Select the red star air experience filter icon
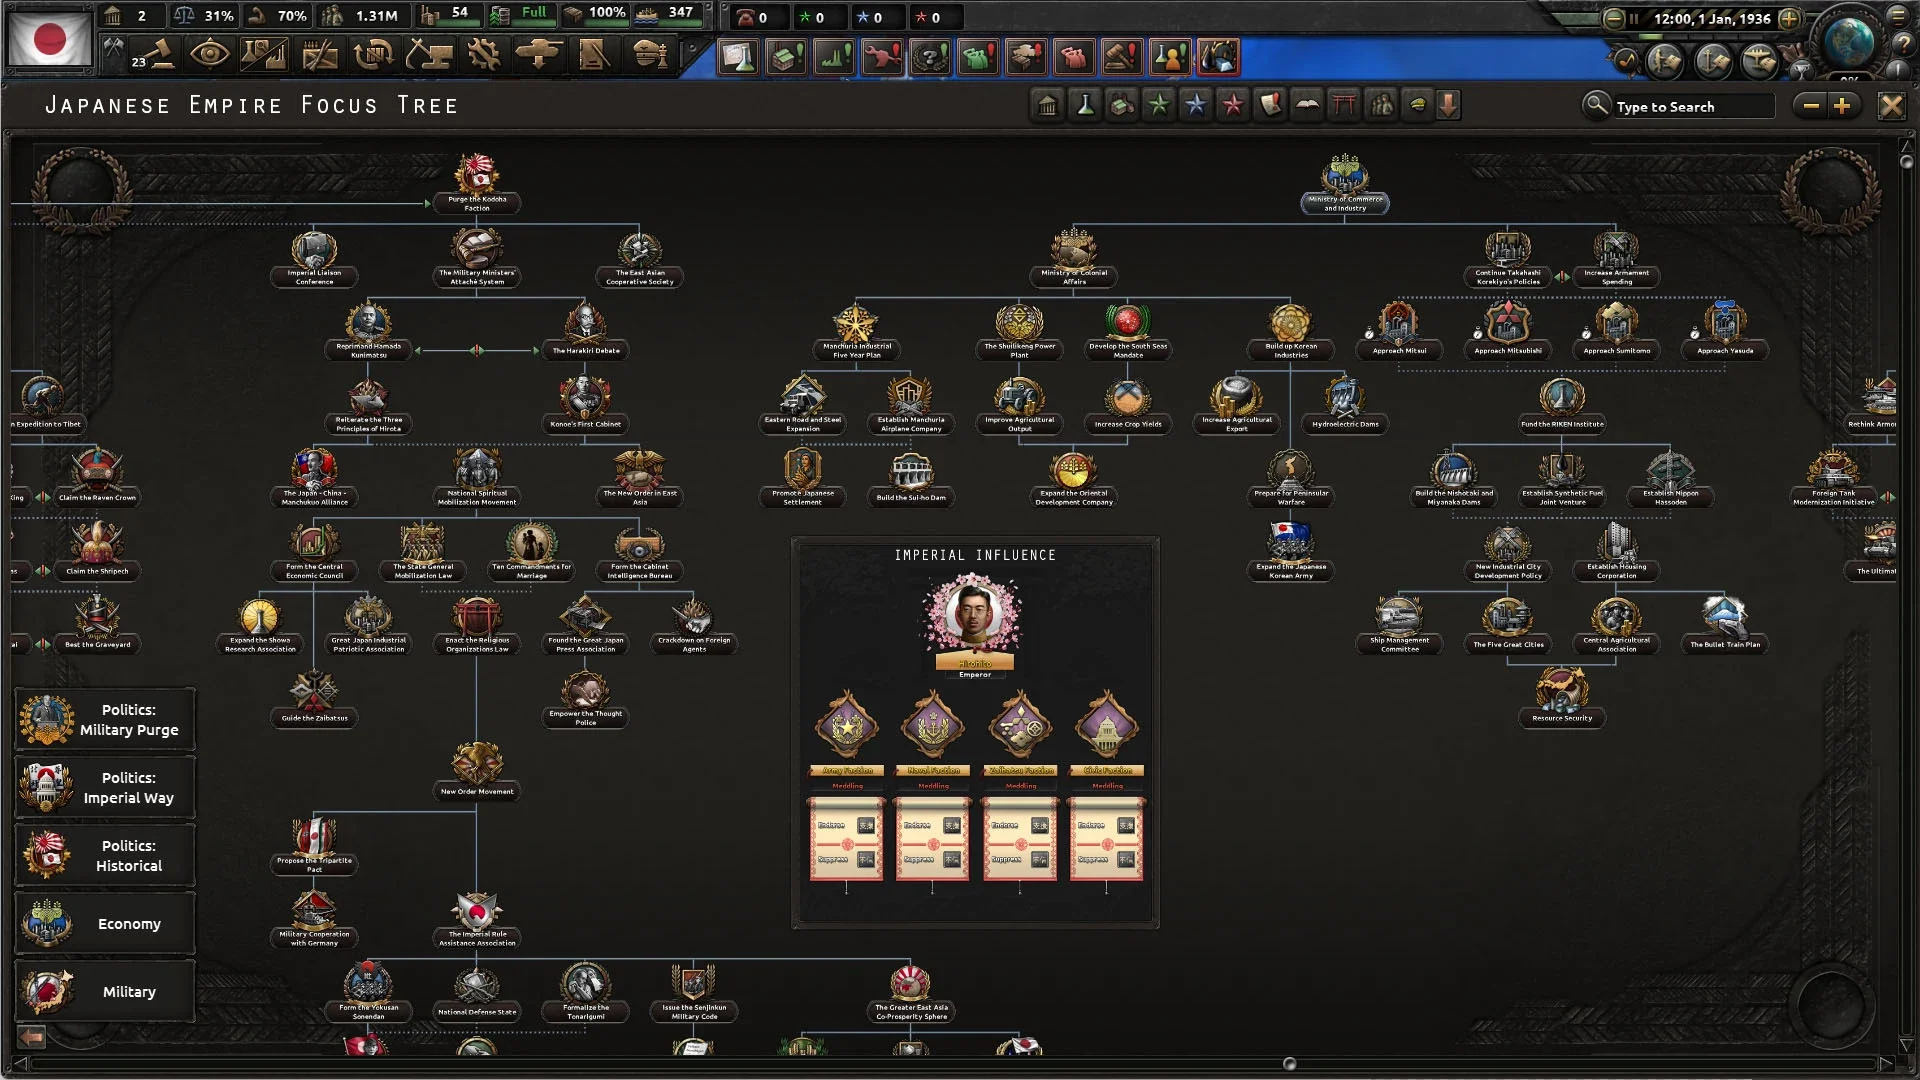The image size is (1920, 1080). [1232, 104]
